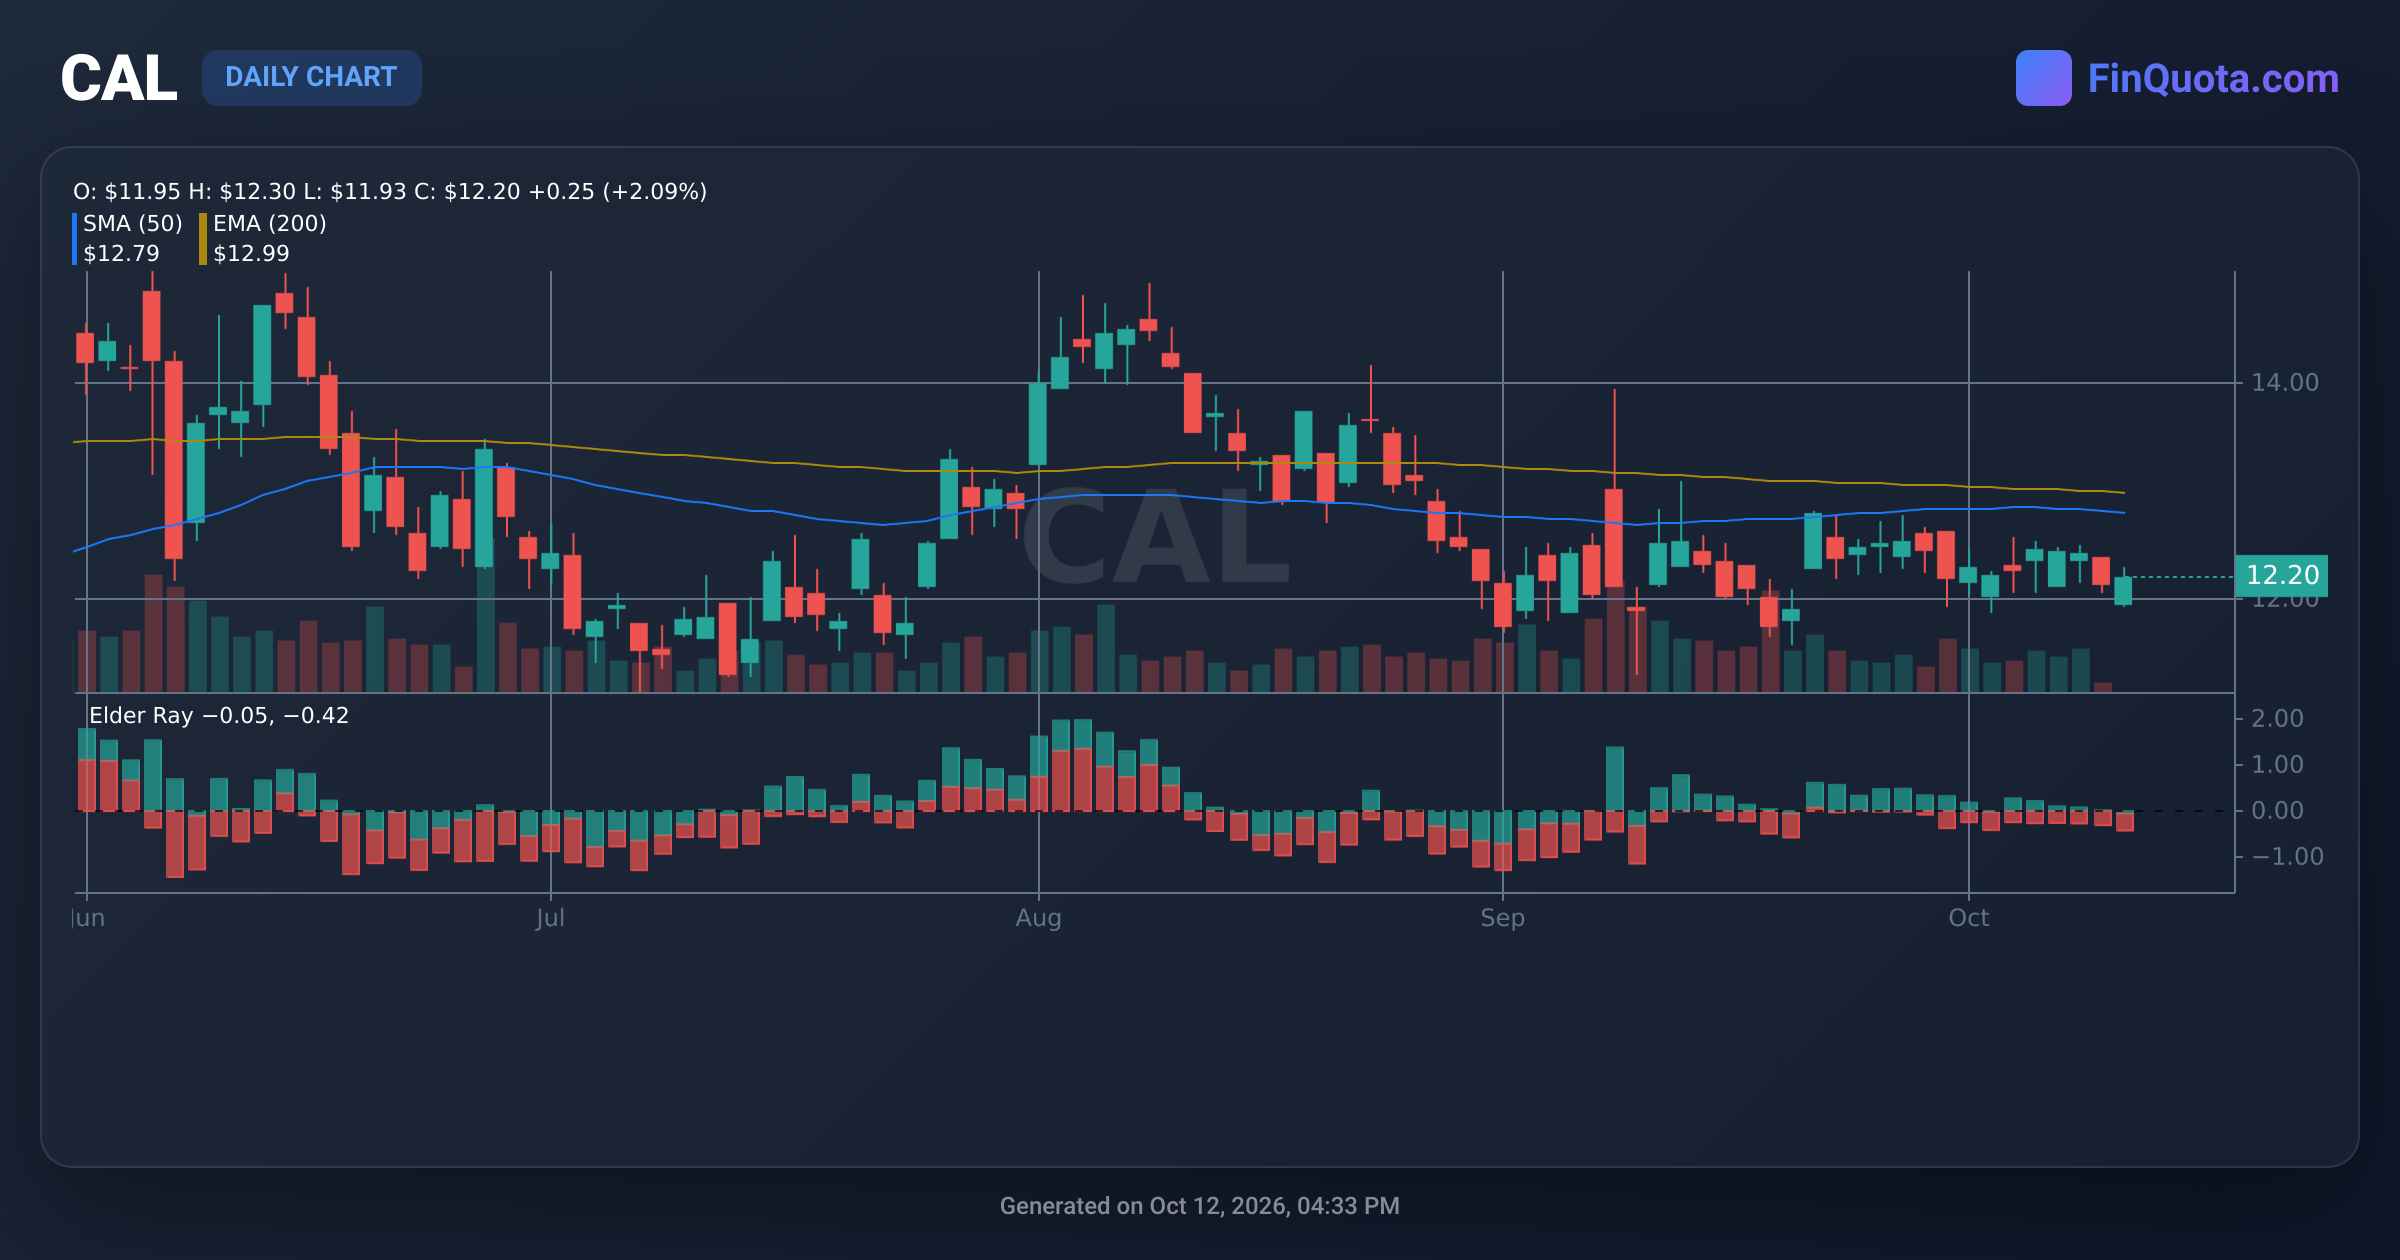Click the Aug date axis label
The image size is (2400, 1260).
pos(1038,918)
